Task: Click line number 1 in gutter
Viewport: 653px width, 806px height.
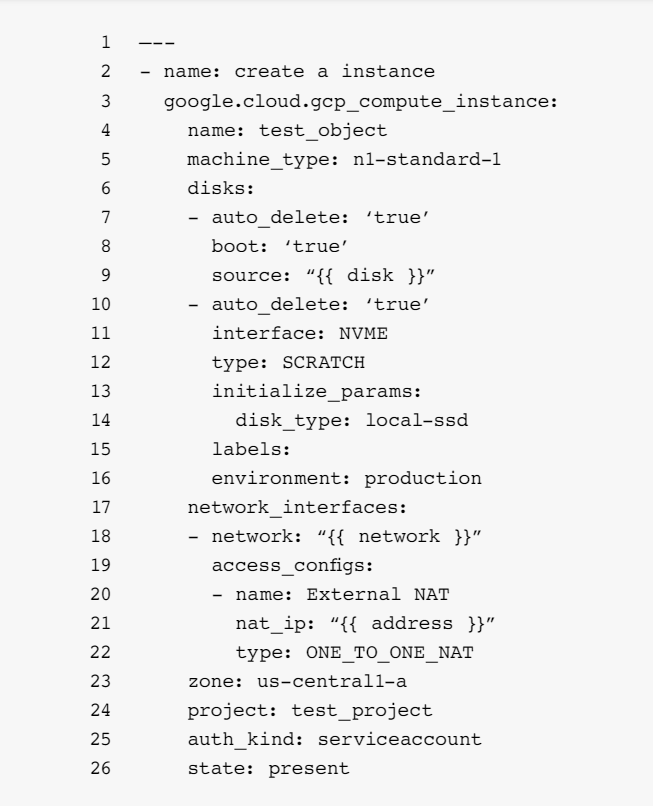Action: click(x=105, y=42)
